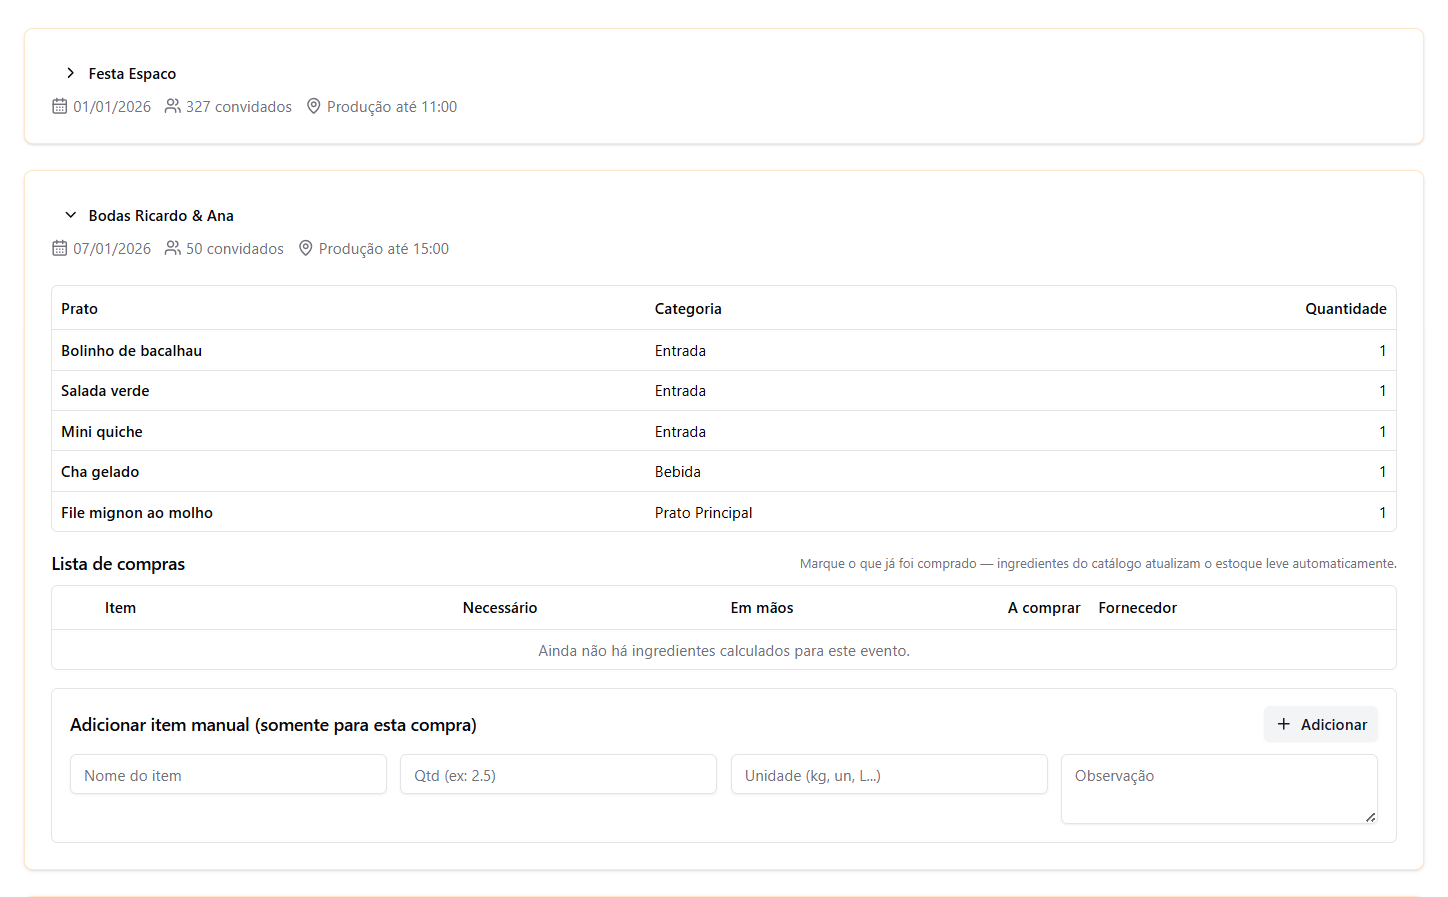Click calendar icon beside 01/01/2026
Viewport: 1448px width, 897px height.
60,106
